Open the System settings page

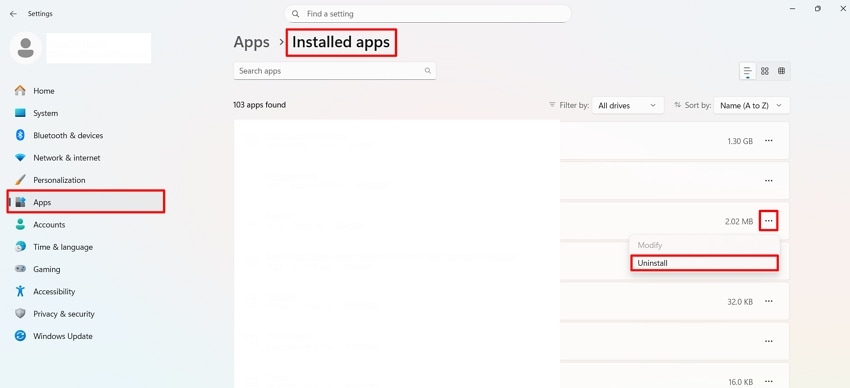click(x=86, y=113)
